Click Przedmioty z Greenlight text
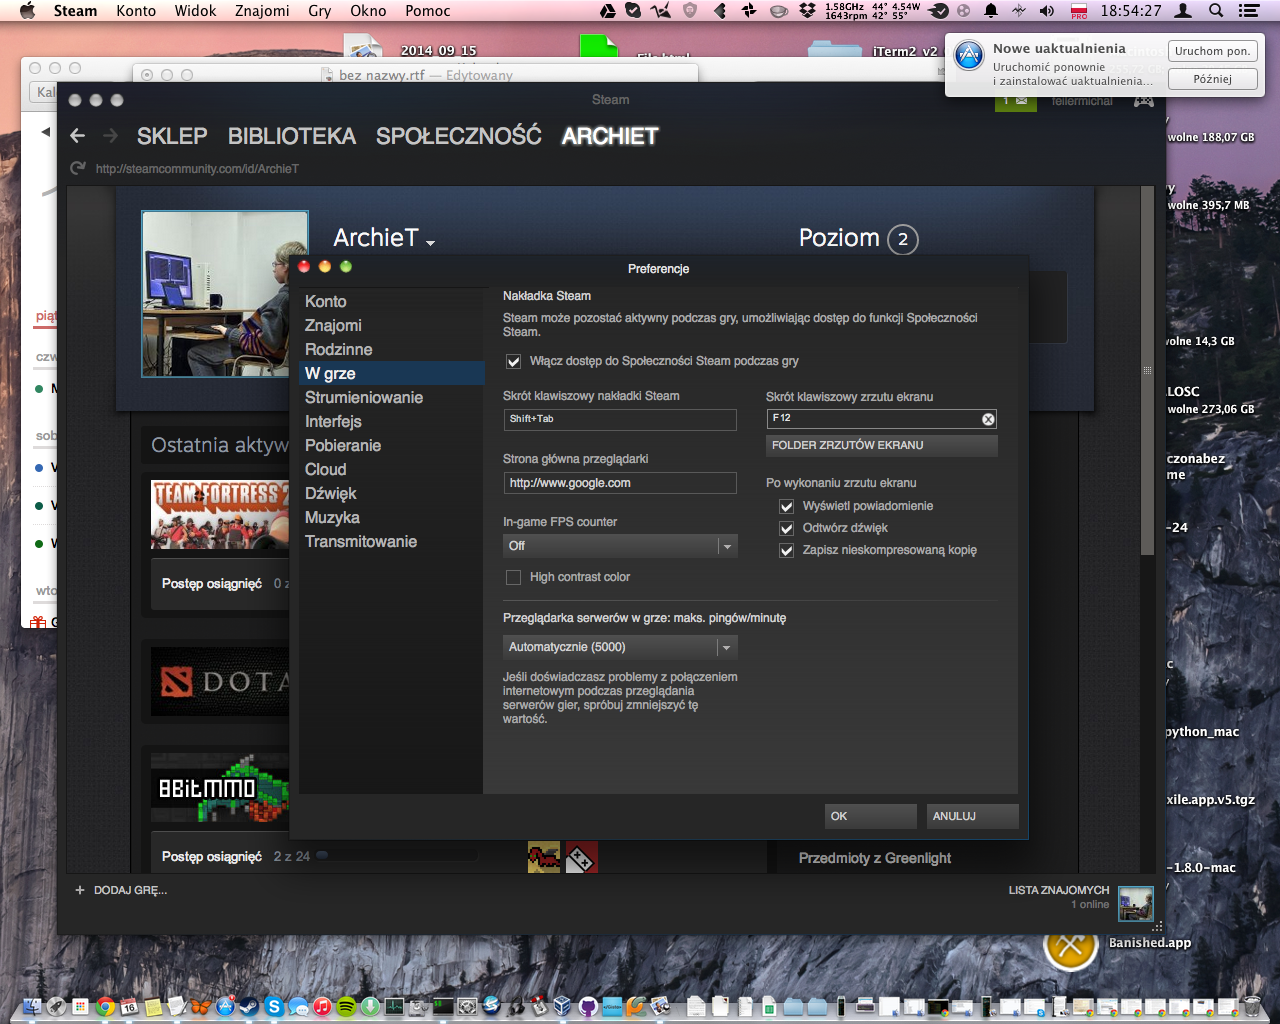The height and width of the screenshot is (1024, 1280). pos(875,858)
